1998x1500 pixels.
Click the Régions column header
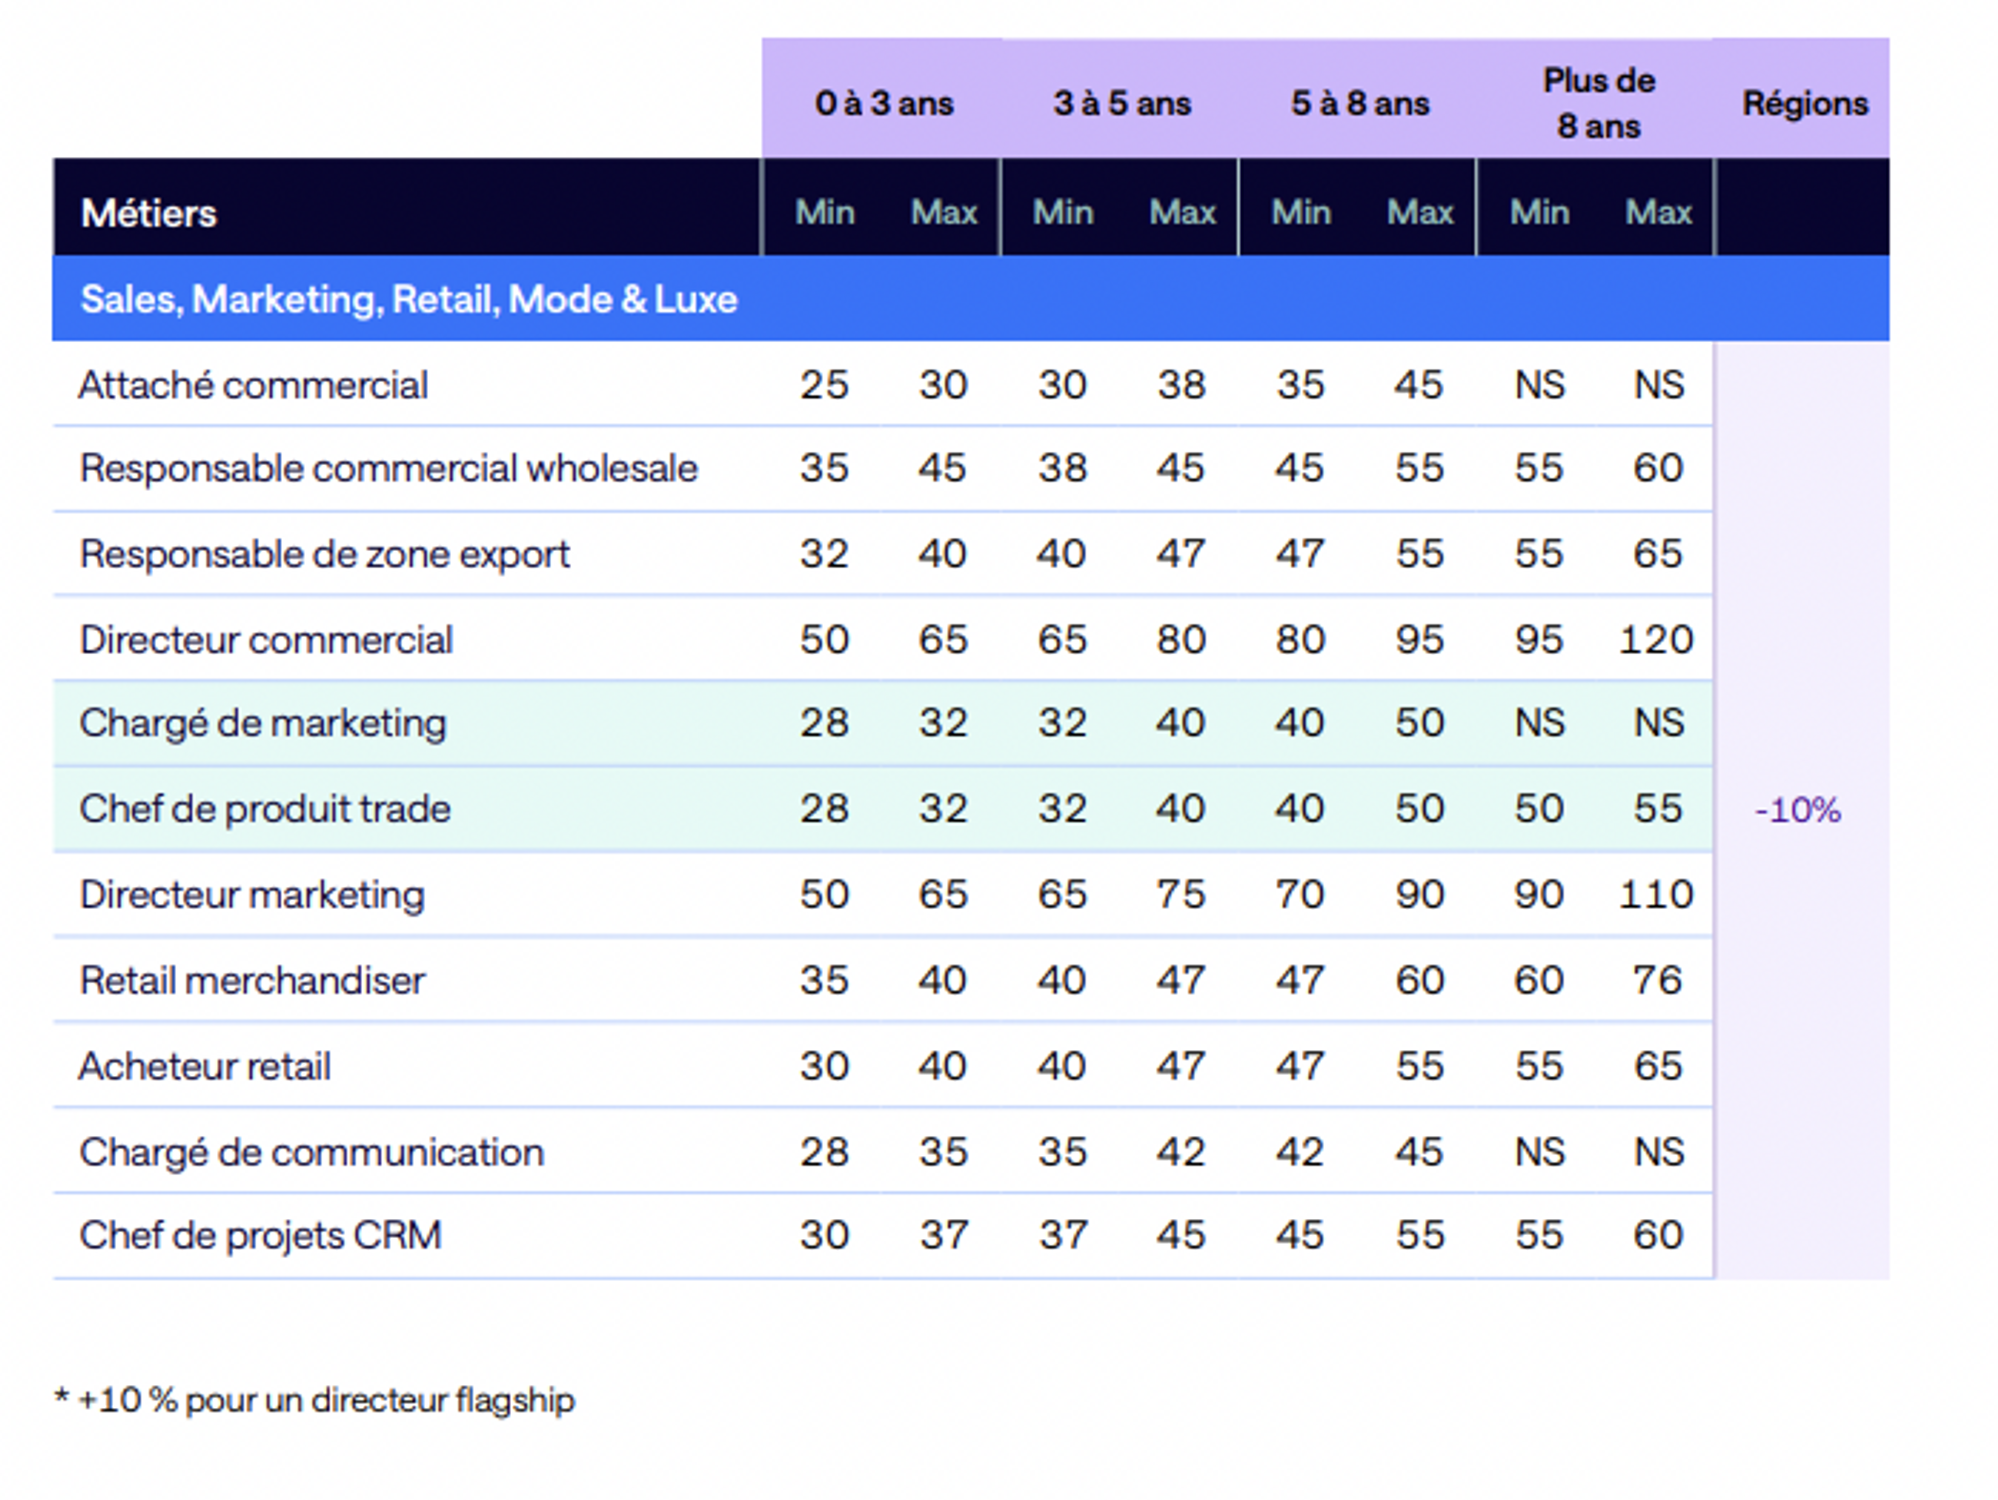click(x=1804, y=103)
